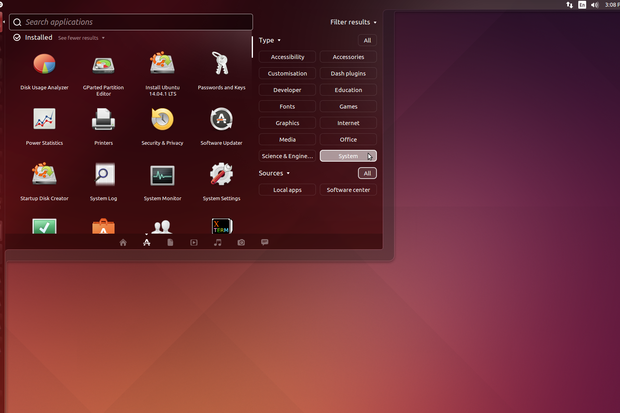Click the Search applications field
Screen dimensions: 620x413
point(131,22)
